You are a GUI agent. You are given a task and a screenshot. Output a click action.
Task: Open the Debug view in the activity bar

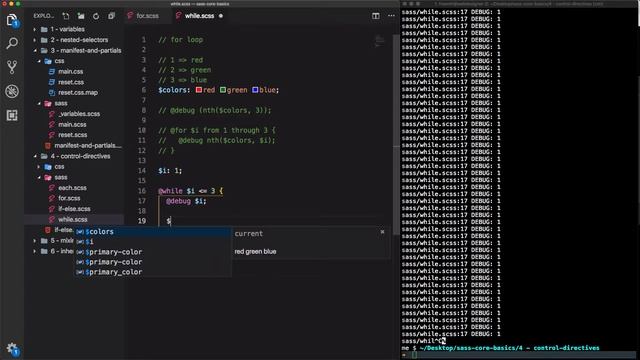click(12, 91)
